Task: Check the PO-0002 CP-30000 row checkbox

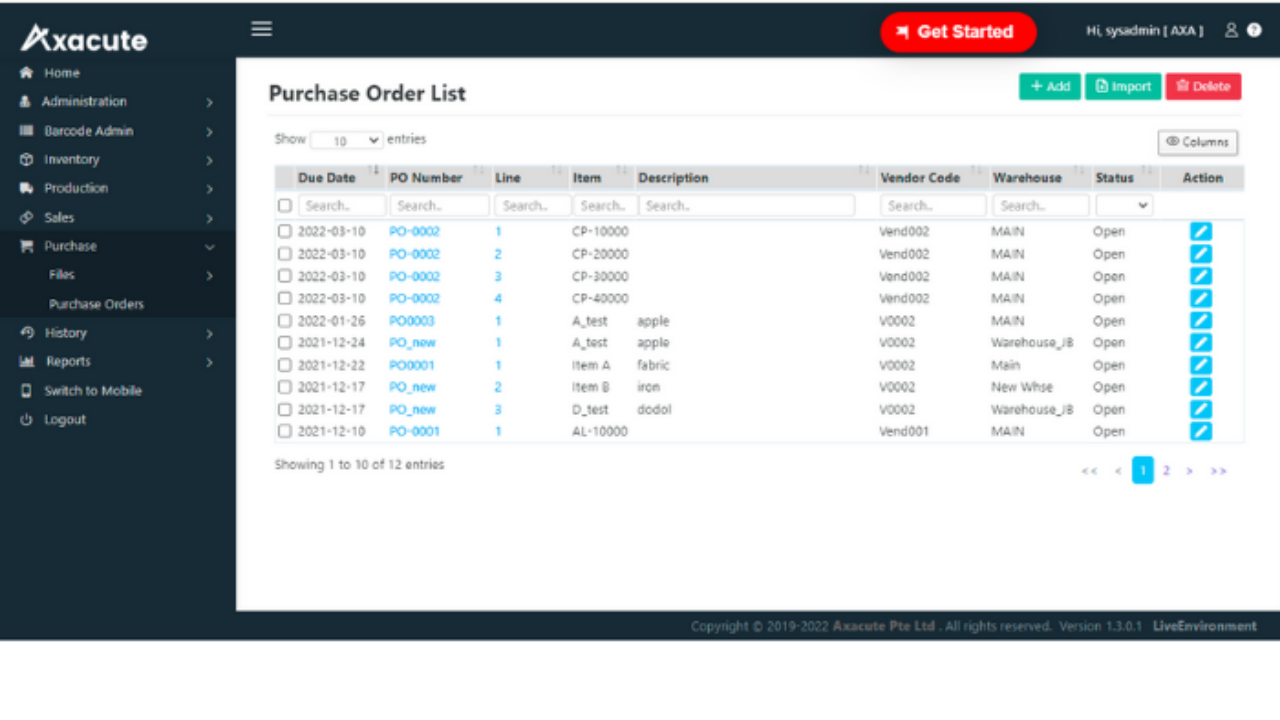Action: coord(285,276)
